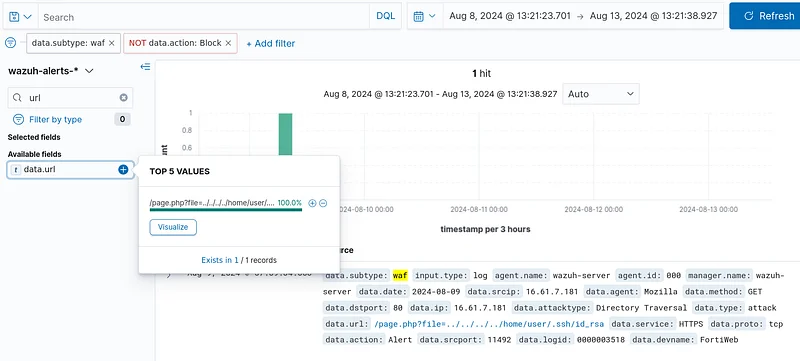Edit the data.subtype: waf filter pill
This screenshot has width=800, height=361.
[68, 43]
